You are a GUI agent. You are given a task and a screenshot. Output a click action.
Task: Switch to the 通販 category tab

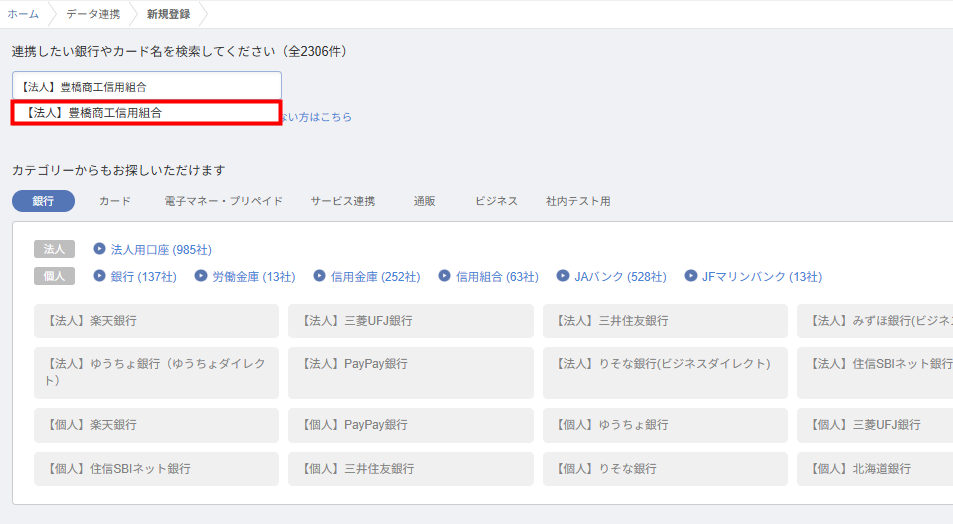pos(424,201)
